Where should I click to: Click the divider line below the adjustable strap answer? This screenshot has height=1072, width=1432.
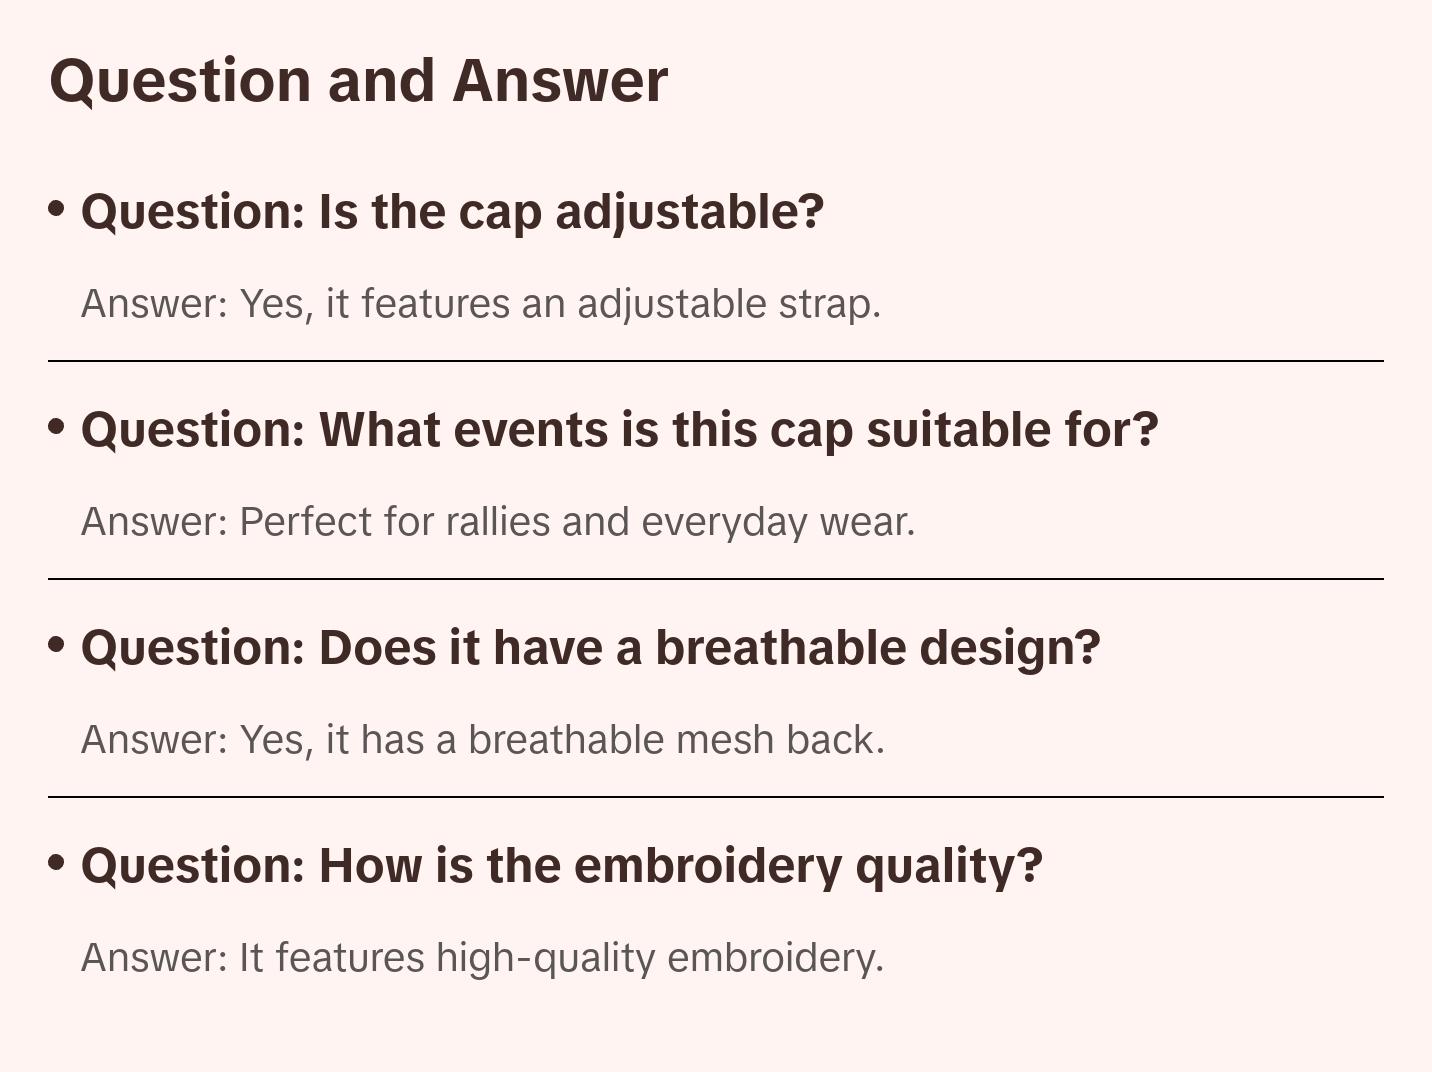pyautogui.click(x=716, y=361)
